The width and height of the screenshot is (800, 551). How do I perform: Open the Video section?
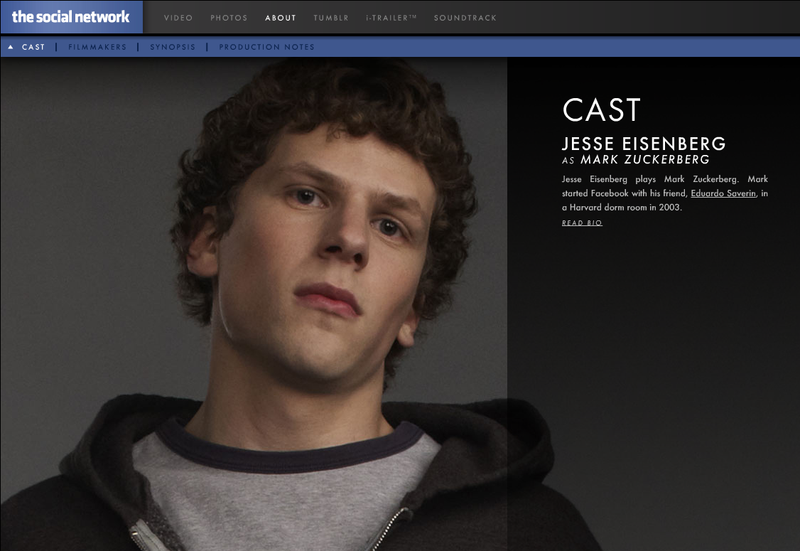coord(178,18)
